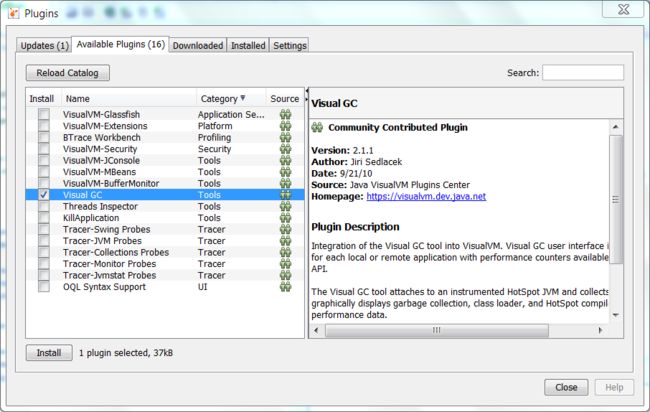Check the VisualVM-Security install checkbox
The image size is (650, 412).
(44, 149)
